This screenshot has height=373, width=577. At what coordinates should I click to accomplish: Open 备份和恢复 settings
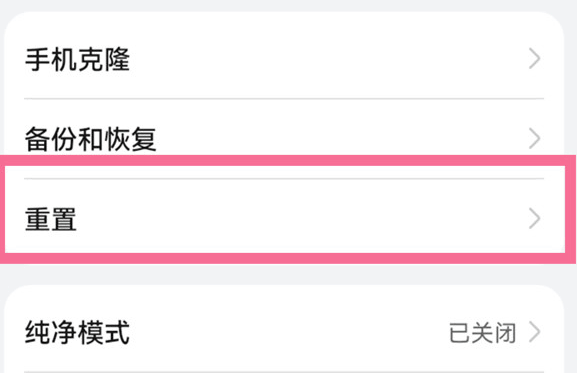click(284, 139)
